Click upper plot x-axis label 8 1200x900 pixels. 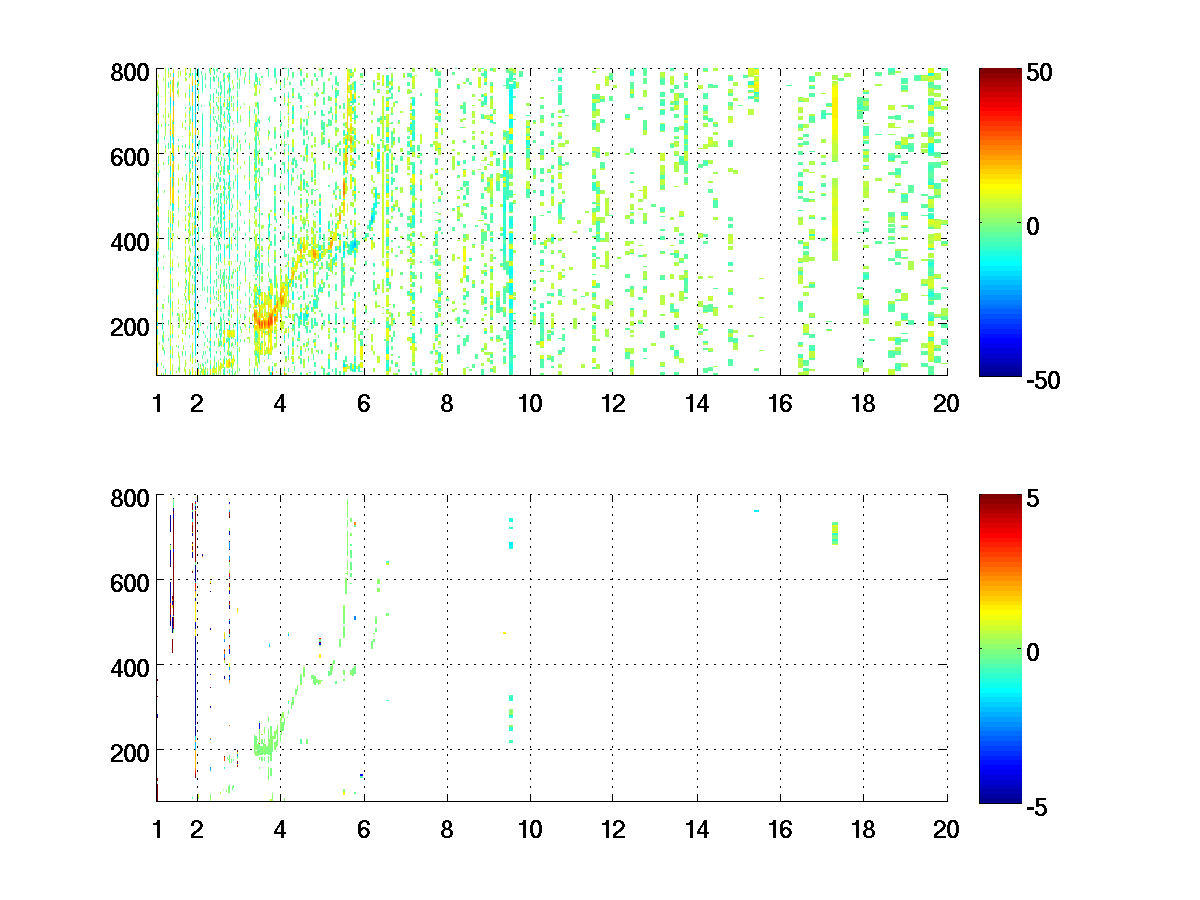click(447, 404)
